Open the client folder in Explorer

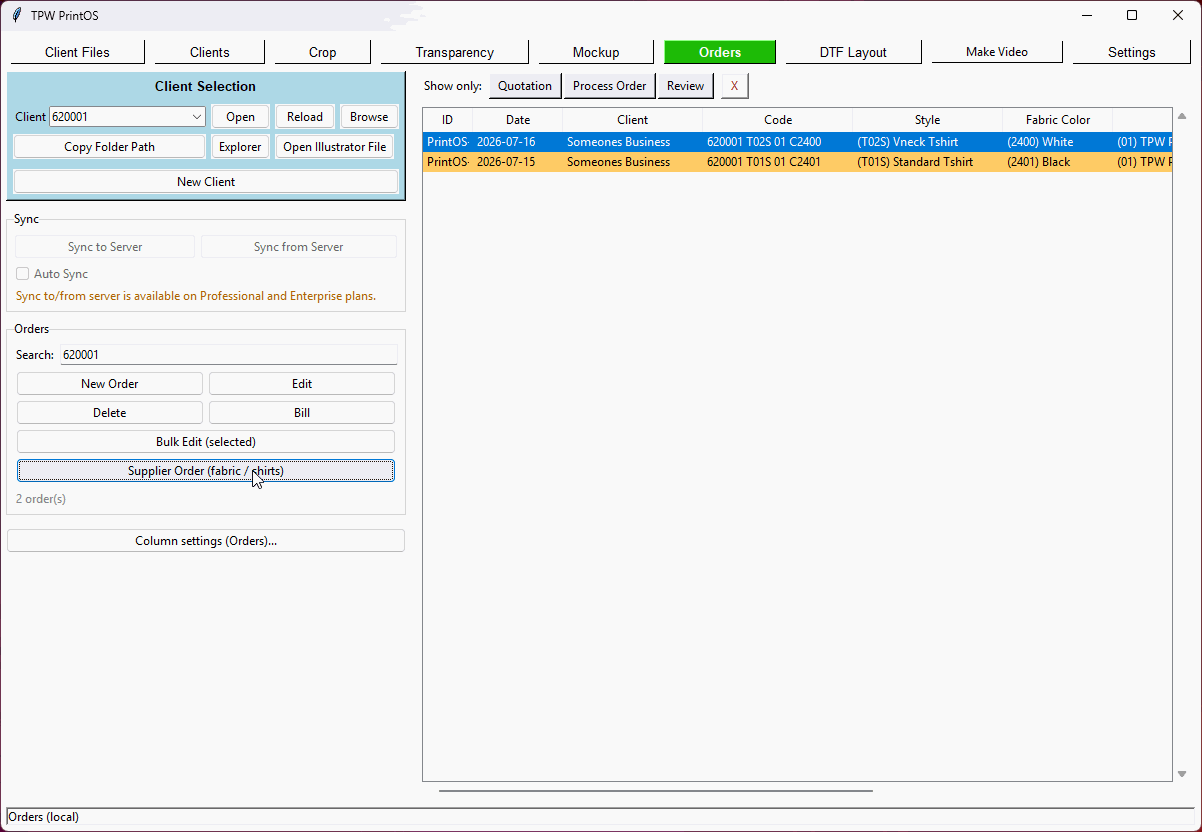pos(240,147)
